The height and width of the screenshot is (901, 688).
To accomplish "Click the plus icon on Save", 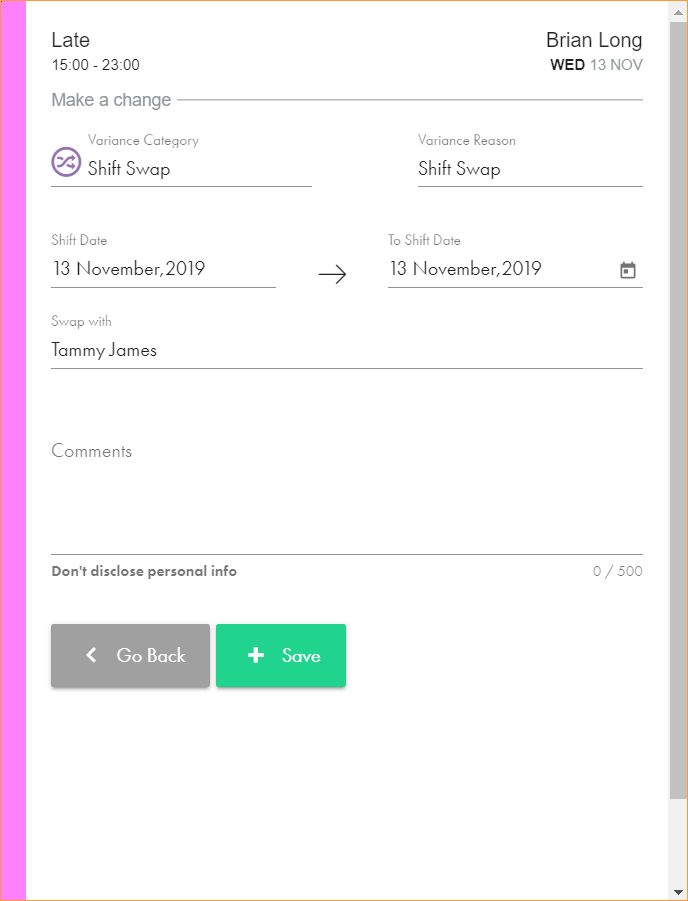I will coord(256,655).
